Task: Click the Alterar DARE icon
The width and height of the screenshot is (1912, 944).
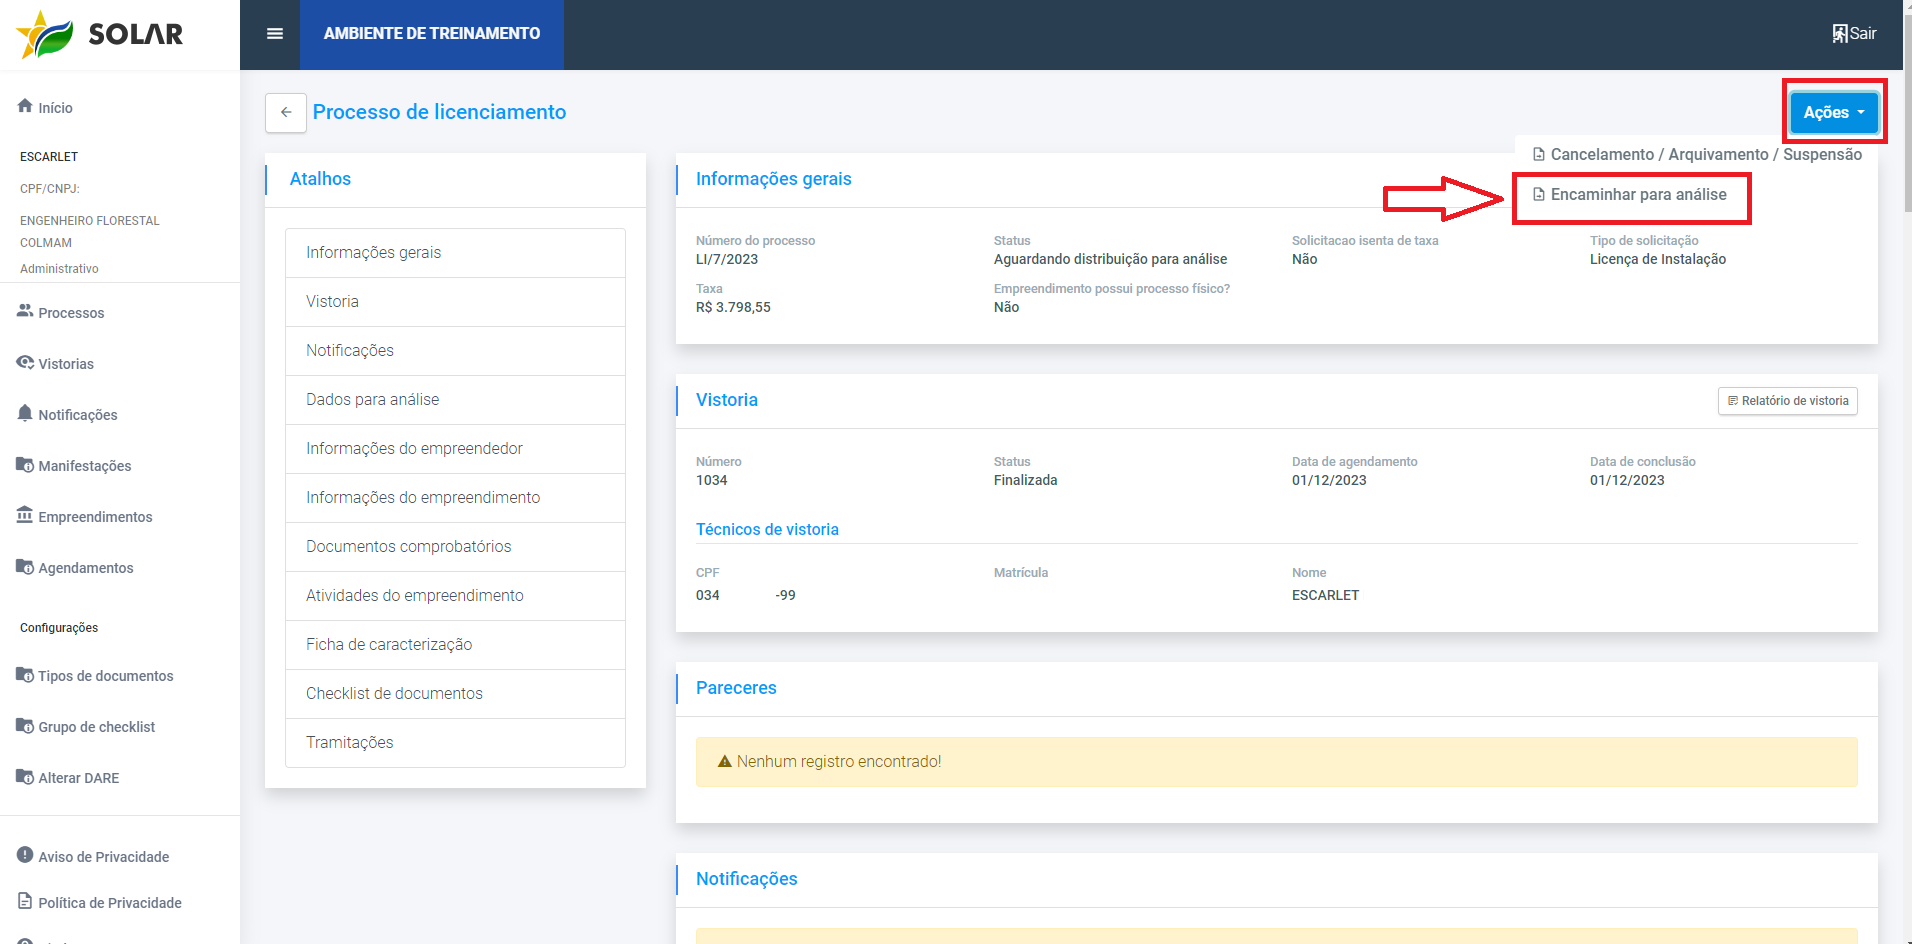Action: click(25, 776)
